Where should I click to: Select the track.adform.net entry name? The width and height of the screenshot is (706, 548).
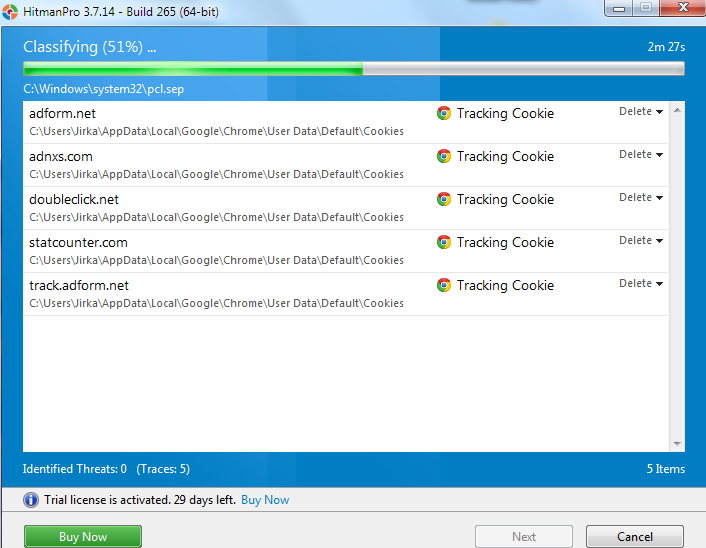tap(79, 285)
